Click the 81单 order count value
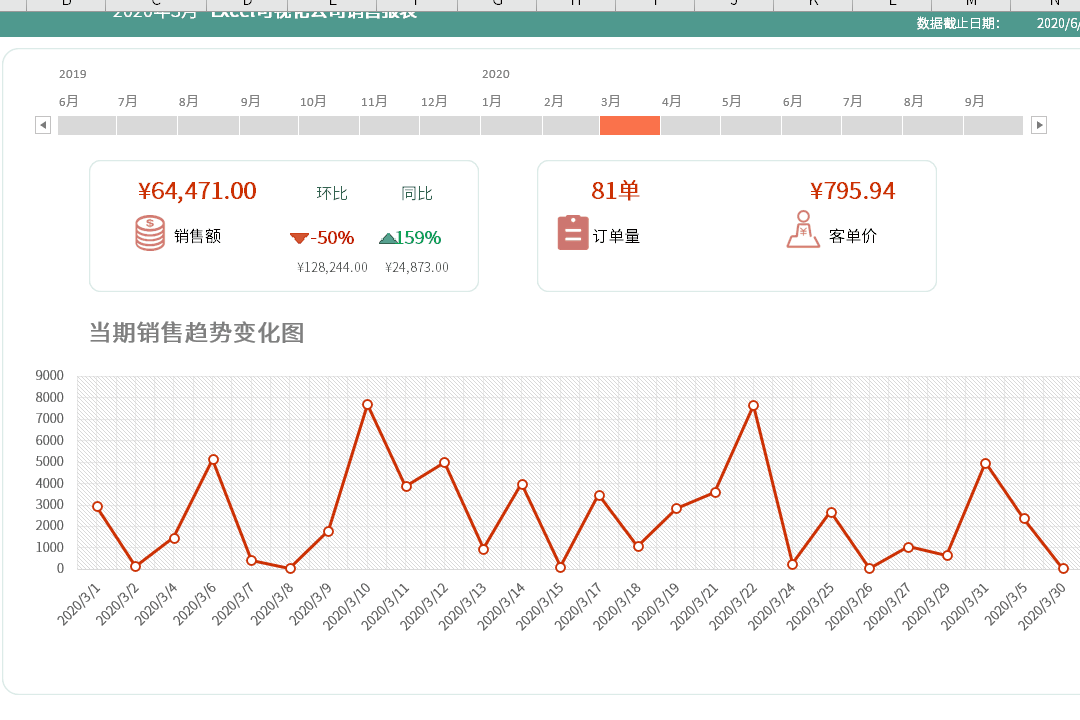The width and height of the screenshot is (1080, 720). 615,190
